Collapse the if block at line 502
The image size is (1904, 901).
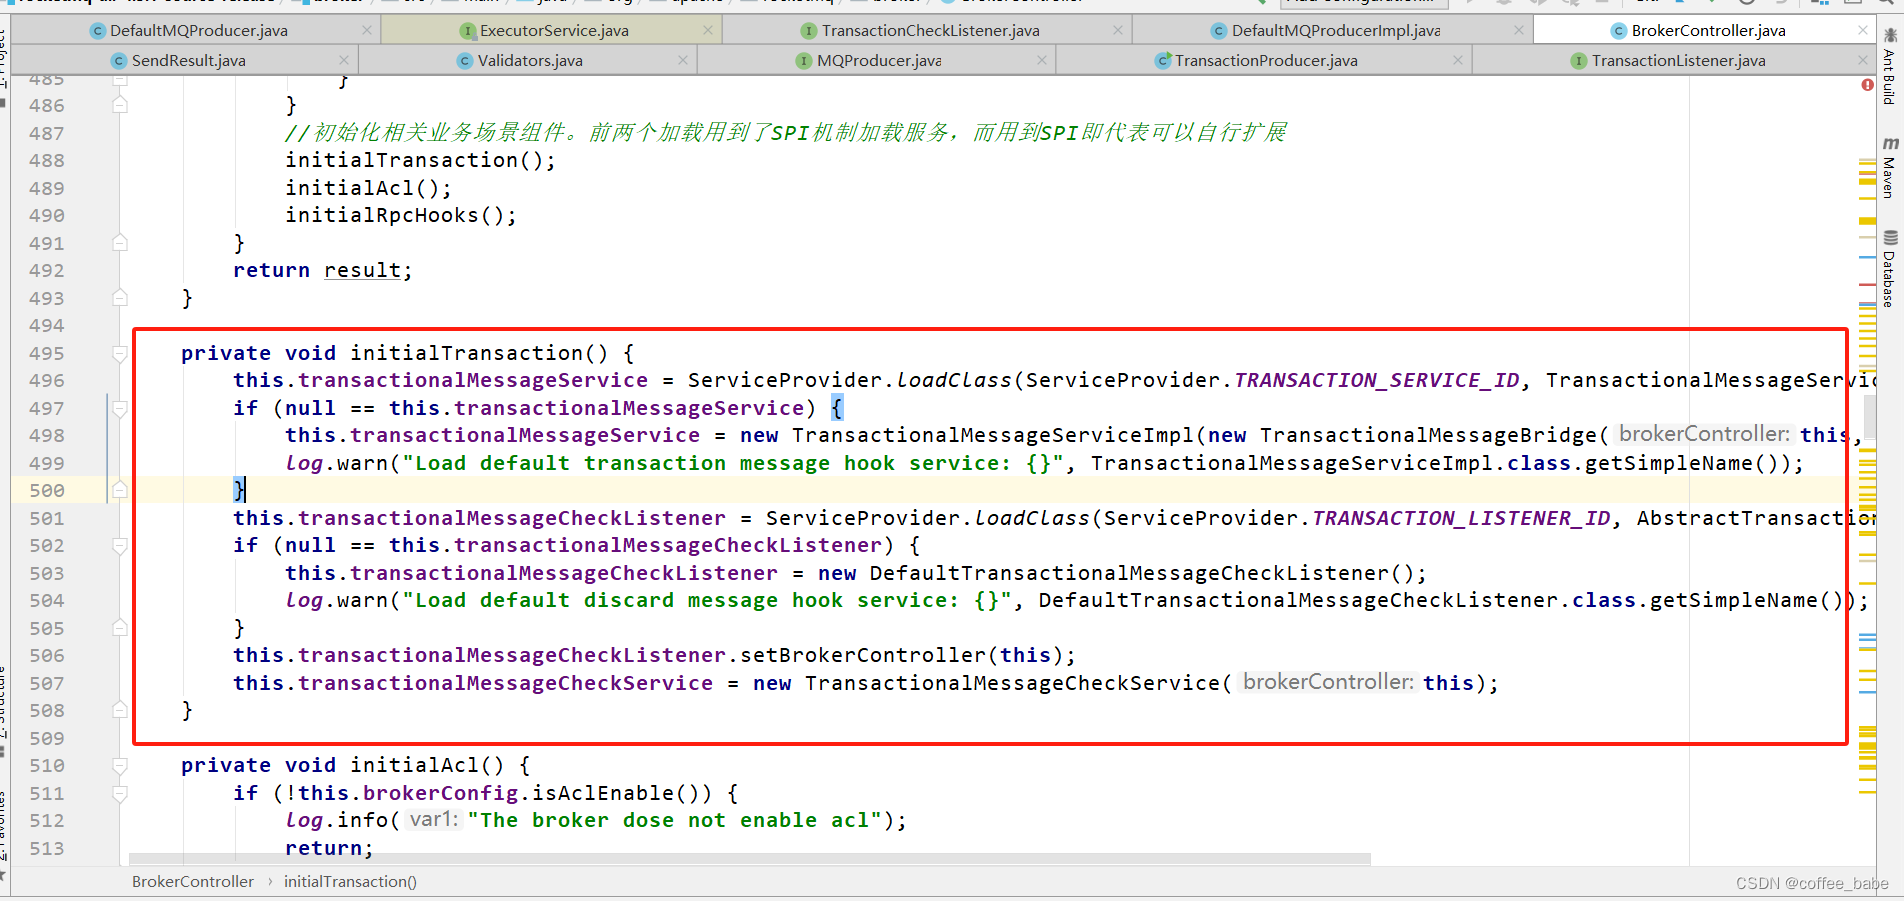click(x=120, y=546)
